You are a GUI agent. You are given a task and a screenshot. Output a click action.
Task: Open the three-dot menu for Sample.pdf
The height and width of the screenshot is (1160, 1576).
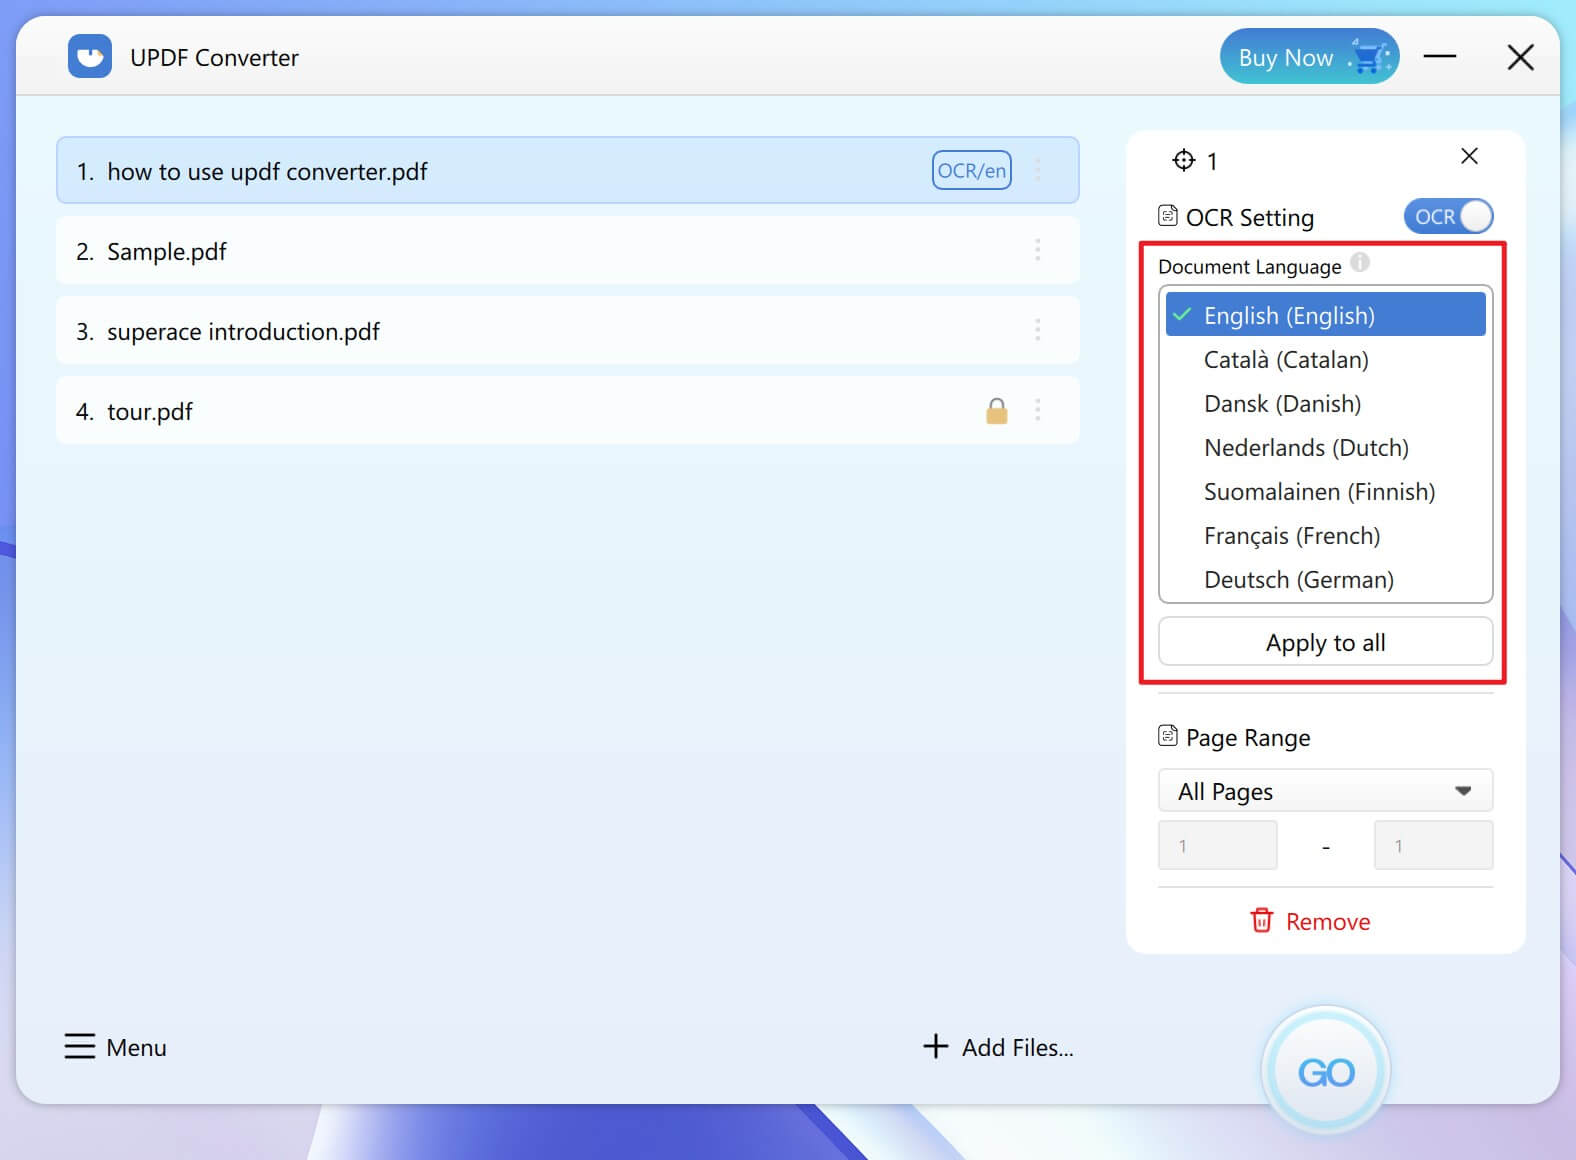1038,250
